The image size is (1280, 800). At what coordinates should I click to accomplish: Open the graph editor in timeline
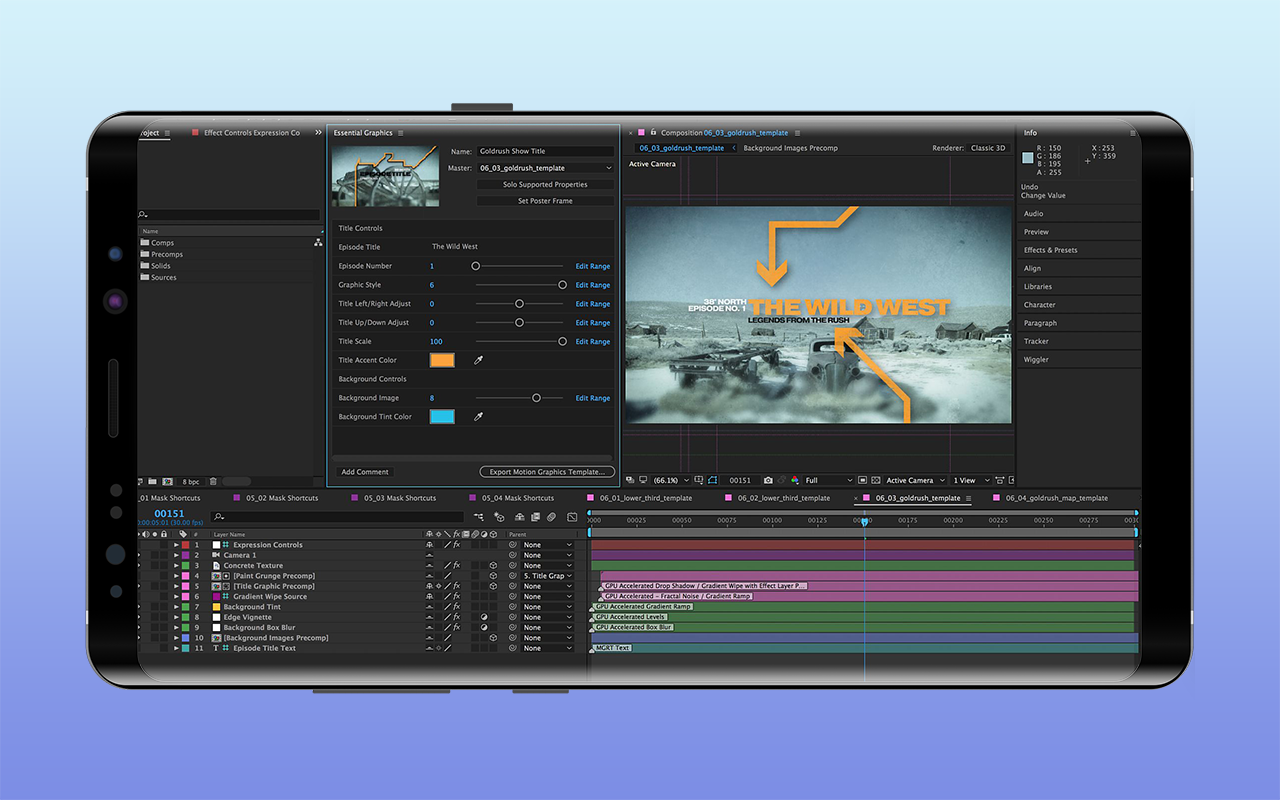coord(572,517)
